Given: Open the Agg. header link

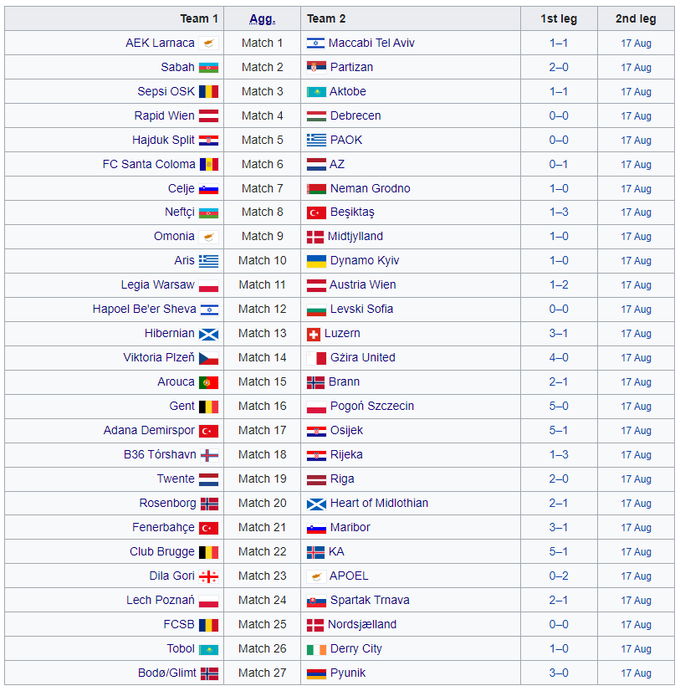Looking at the screenshot, I should click(261, 19).
